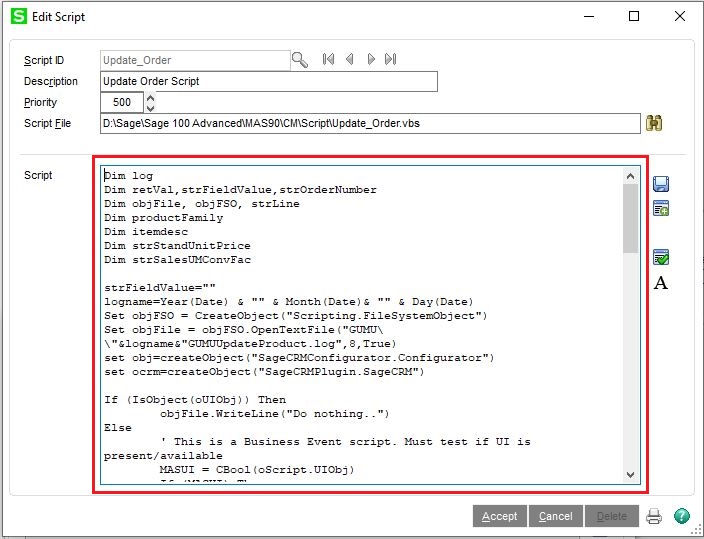
Task: Click the script editor scrollbar thumb
Action: (630, 218)
